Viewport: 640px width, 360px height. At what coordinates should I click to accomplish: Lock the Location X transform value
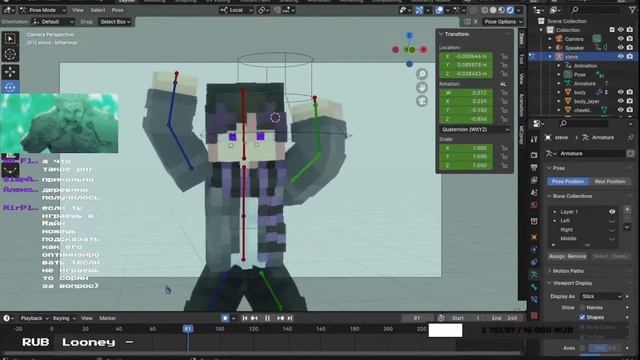click(504, 56)
